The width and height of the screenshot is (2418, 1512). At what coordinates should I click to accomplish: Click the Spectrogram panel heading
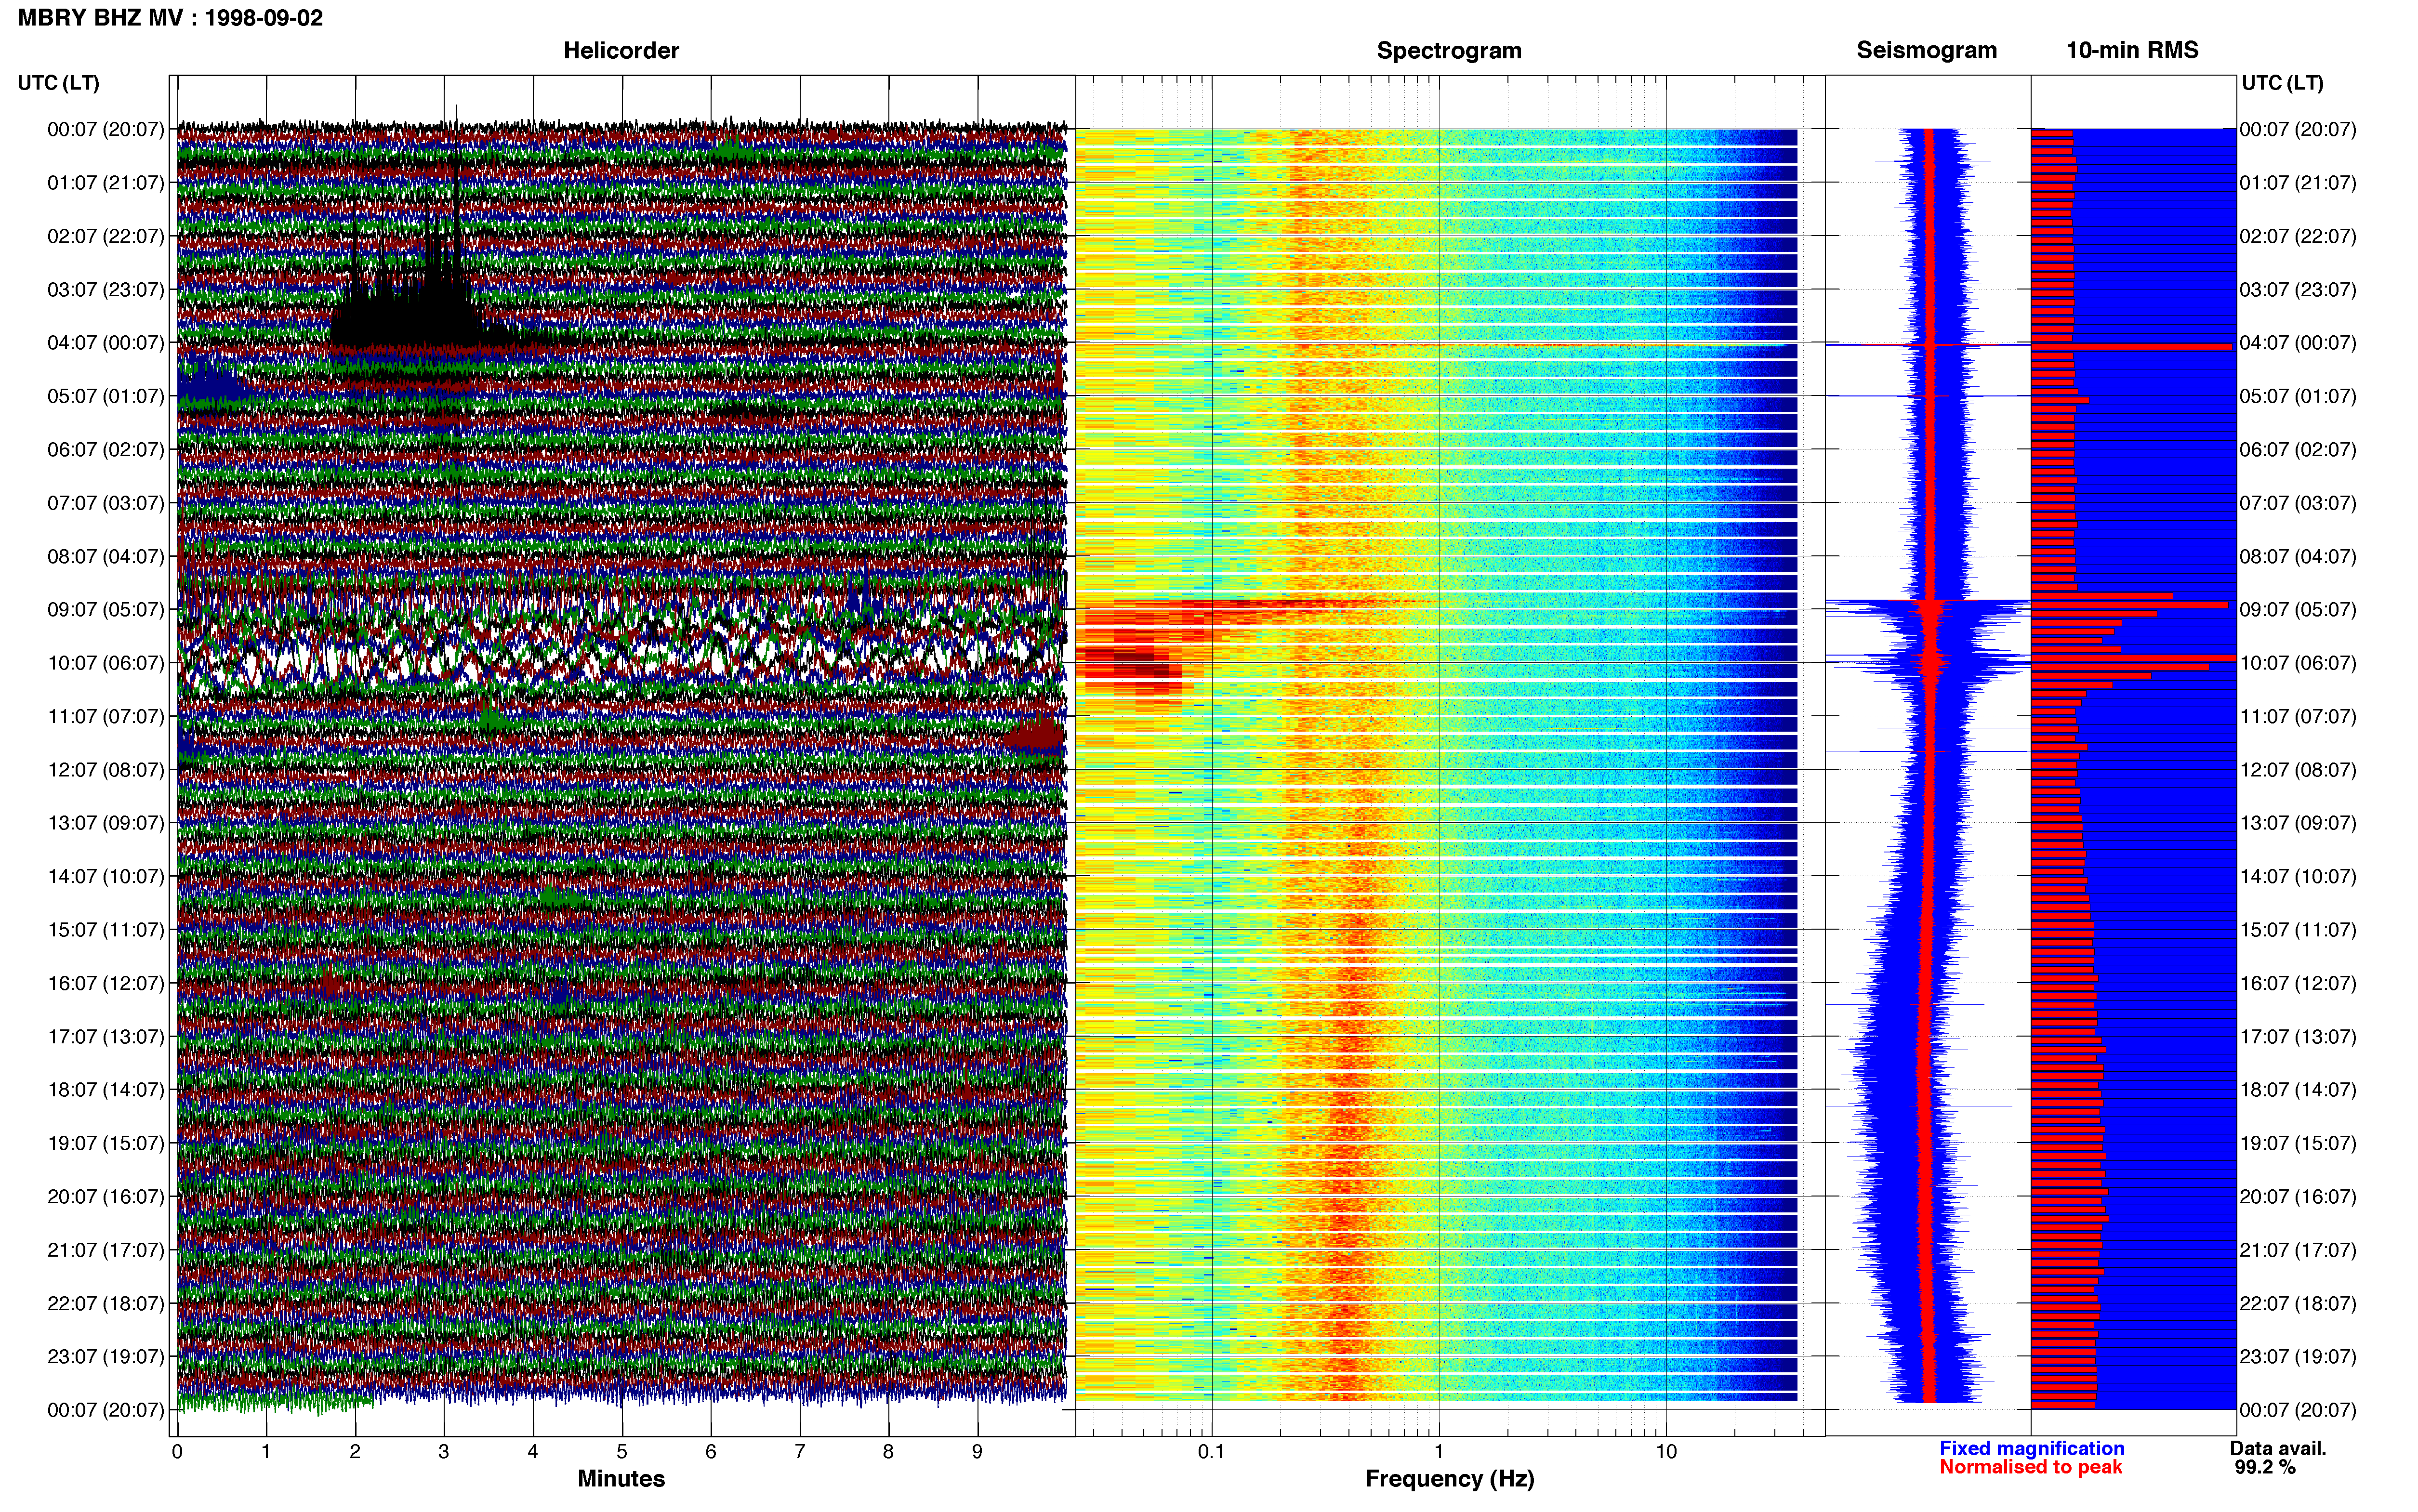[x=1449, y=50]
